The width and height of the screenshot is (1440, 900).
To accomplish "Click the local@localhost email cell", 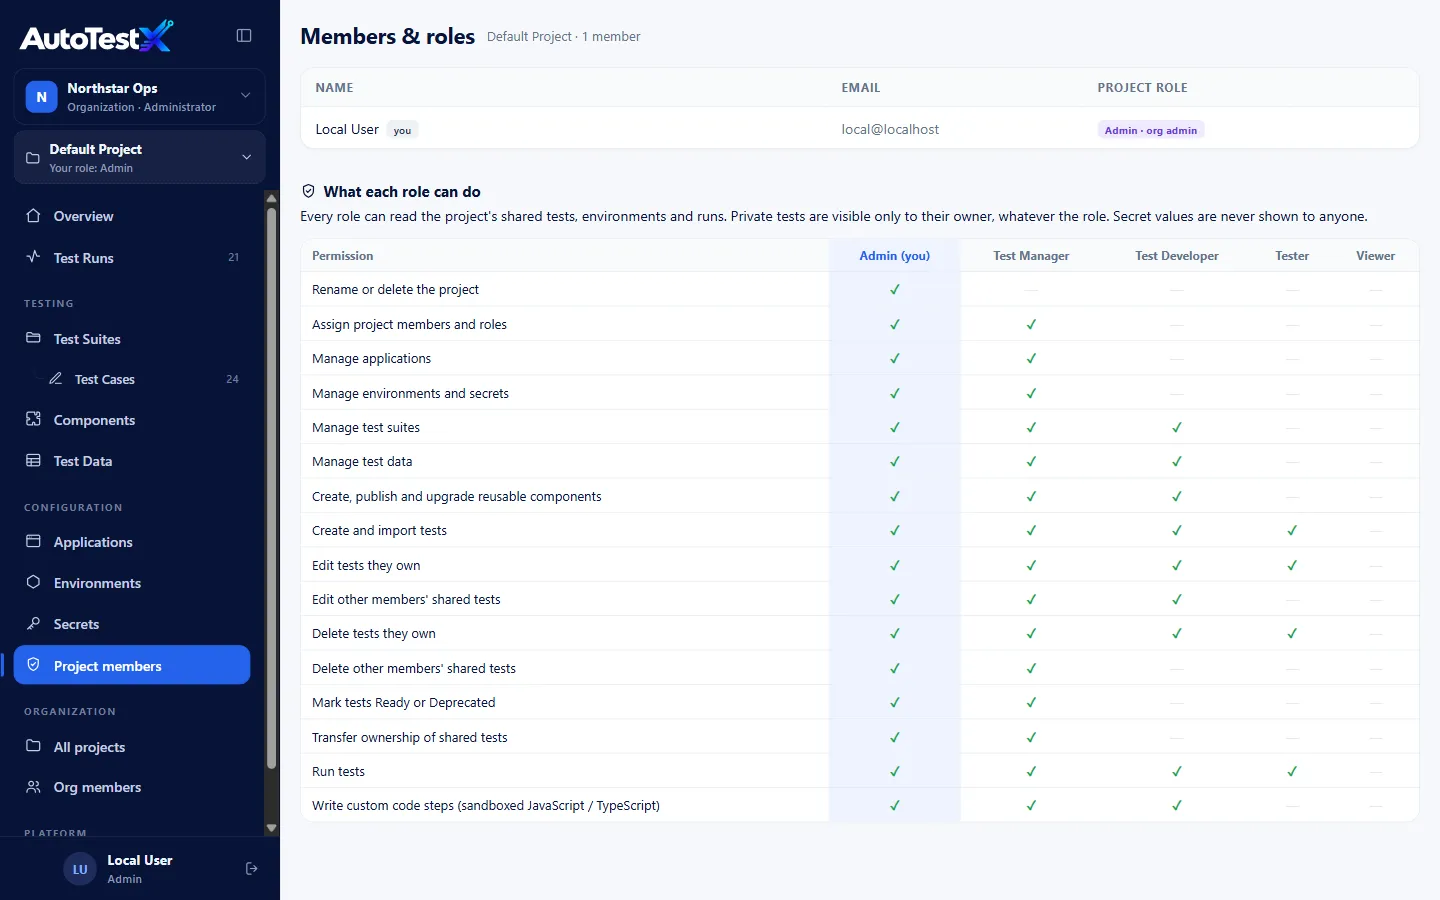I will coord(890,129).
